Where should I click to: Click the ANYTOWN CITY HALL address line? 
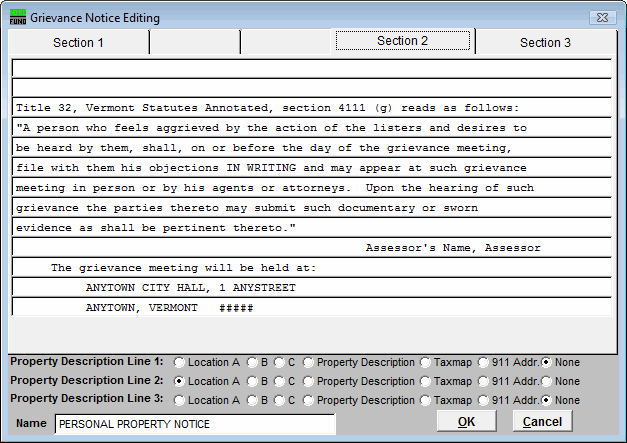tap(311, 288)
